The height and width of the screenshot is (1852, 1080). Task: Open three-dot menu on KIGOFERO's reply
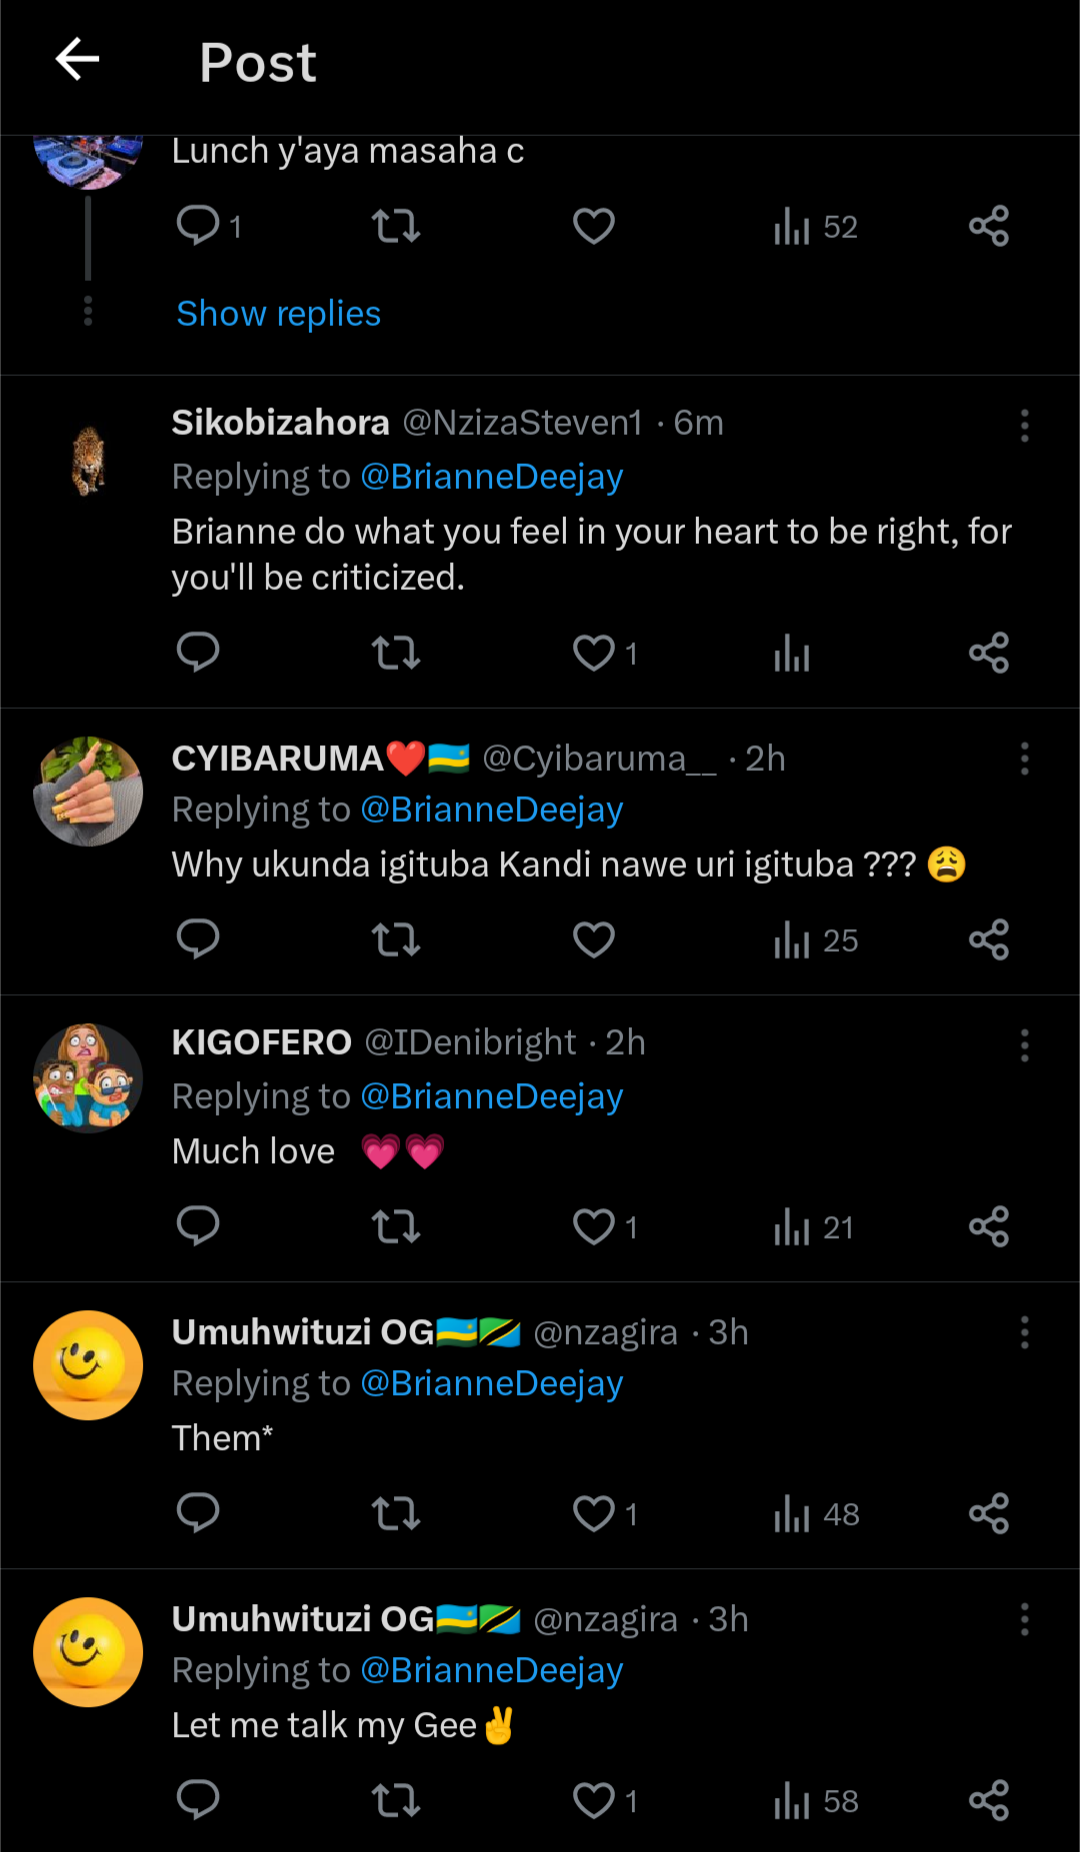[1024, 1046]
